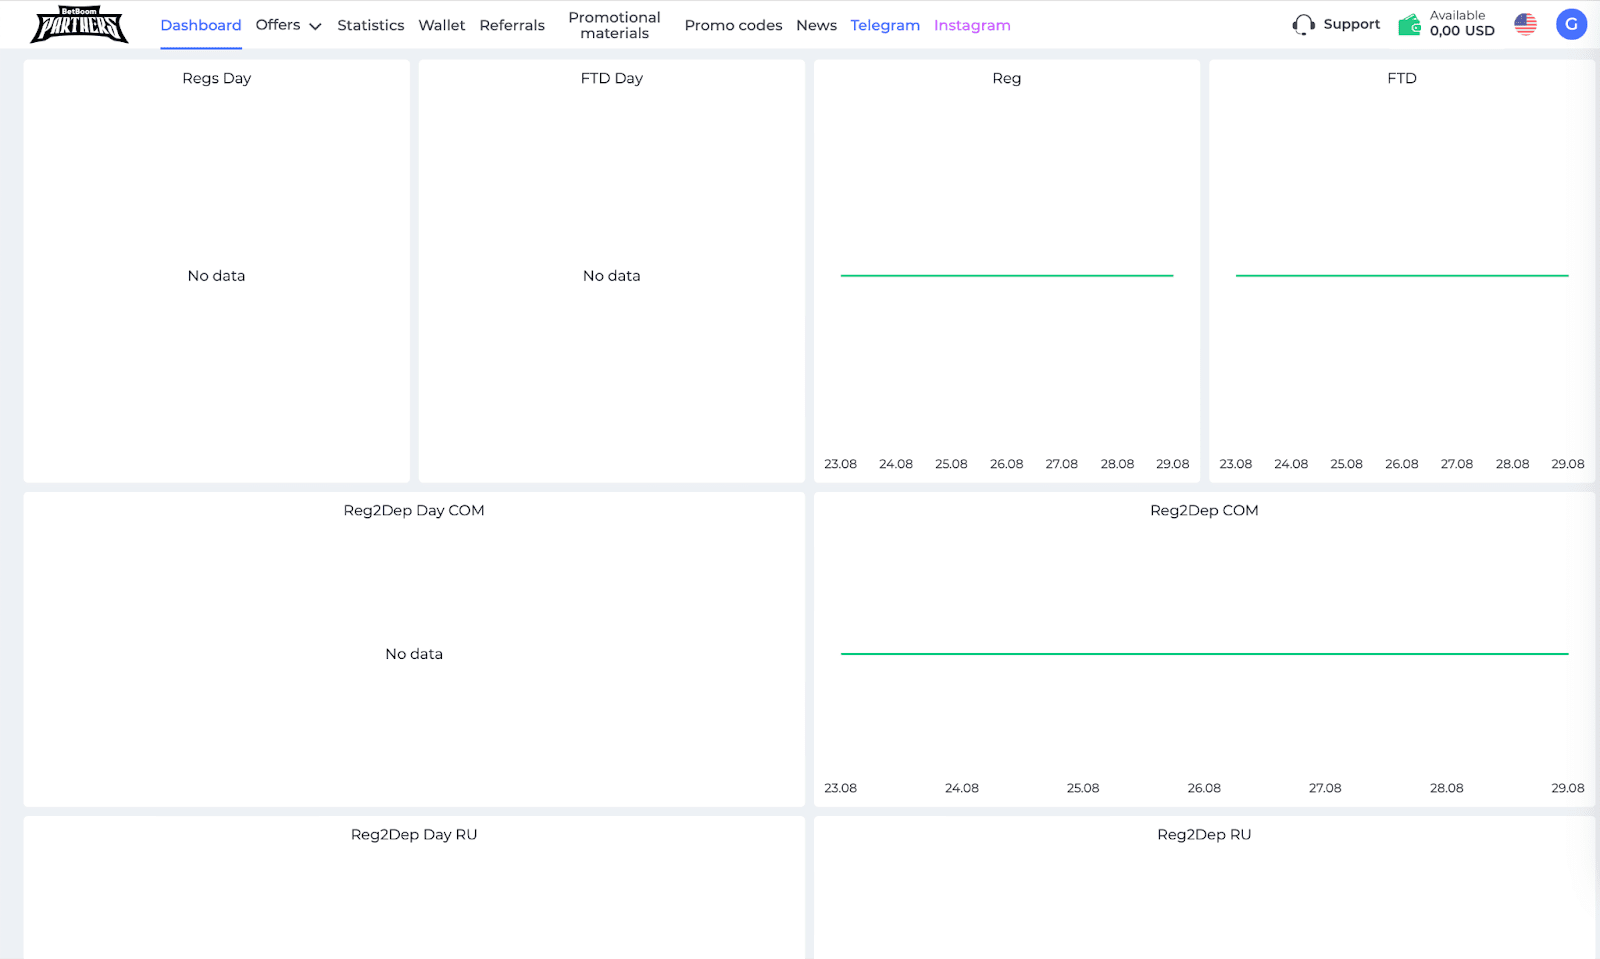Select Promotional materials in the navbar
Screen dimensions: 1600x959
pyautogui.click(x=614, y=25)
